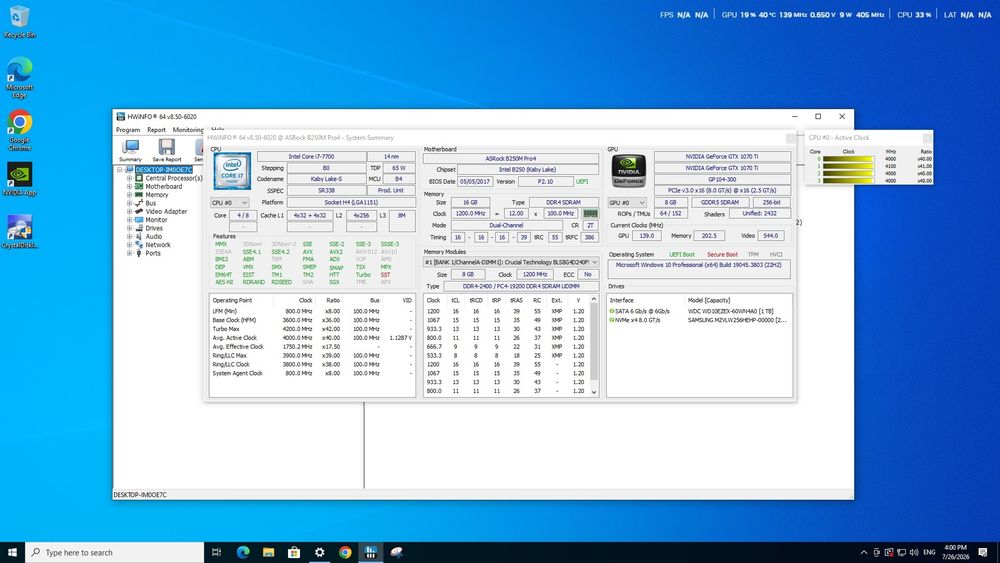Open Google Chrome desktop shortcut
The image size is (1000, 563).
(19, 130)
